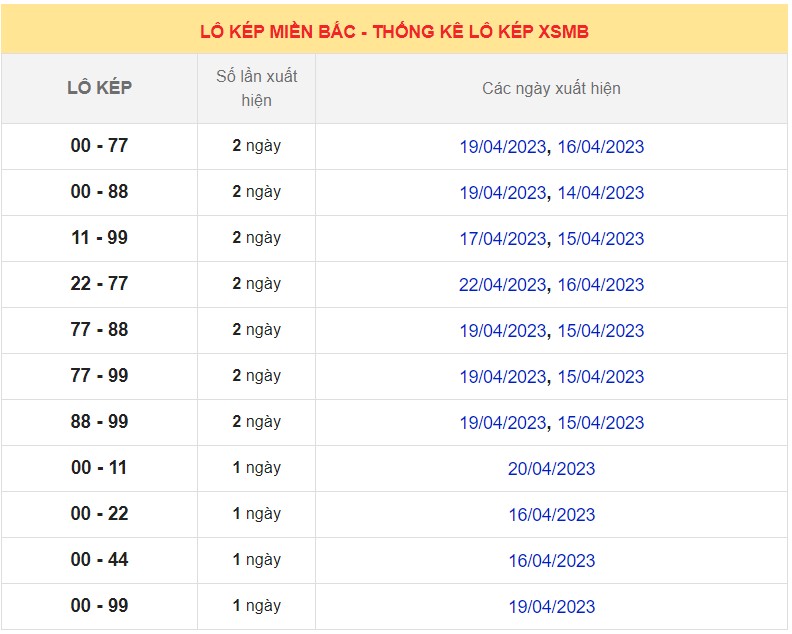Open 19/04/2023 in the 00 - 88 row
This screenshot has height=634, width=792.
[x=502, y=193]
